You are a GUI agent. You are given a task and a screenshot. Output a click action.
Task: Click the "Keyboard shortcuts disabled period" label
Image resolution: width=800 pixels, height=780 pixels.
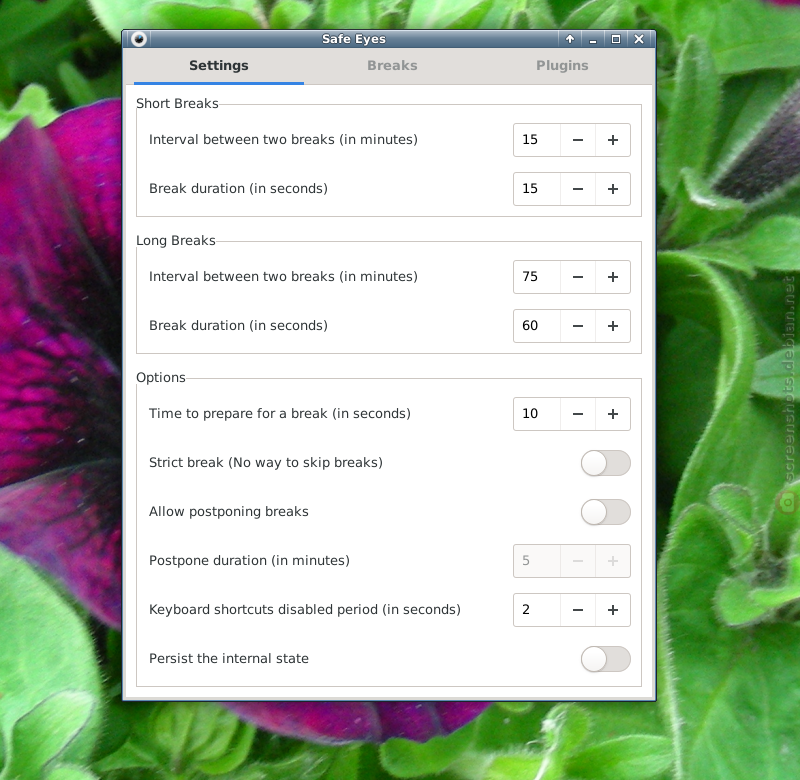click(x=305, y=610)
